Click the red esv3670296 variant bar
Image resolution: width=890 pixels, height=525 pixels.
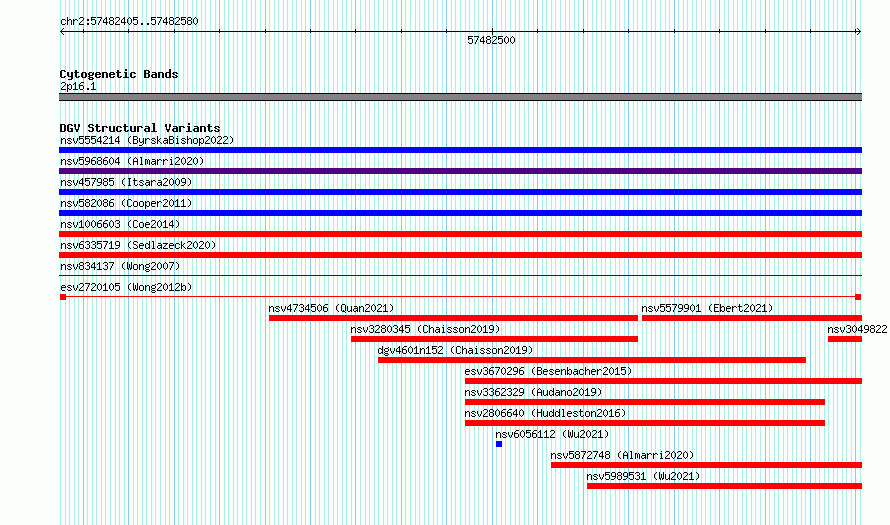(x=664, y=381)
